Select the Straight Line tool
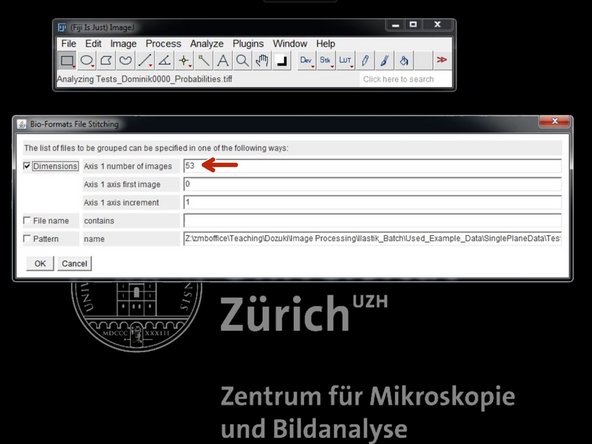Screen dimensions: 592x444 click(145, 60)
